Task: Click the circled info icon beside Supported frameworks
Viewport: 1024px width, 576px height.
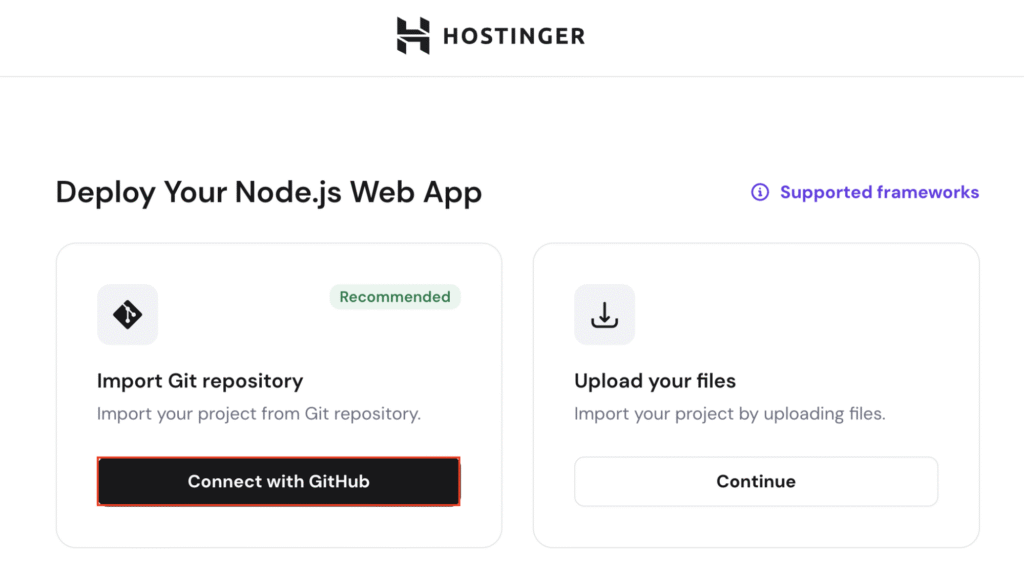Action: click(x=761, y=192)
